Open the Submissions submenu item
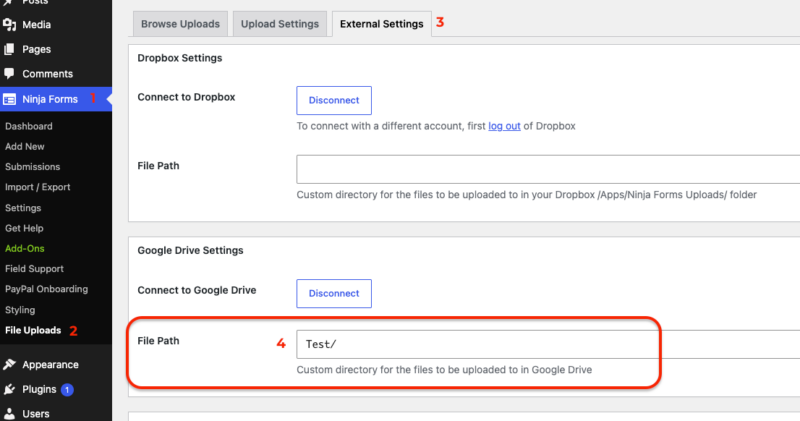 tap(32, 167)
